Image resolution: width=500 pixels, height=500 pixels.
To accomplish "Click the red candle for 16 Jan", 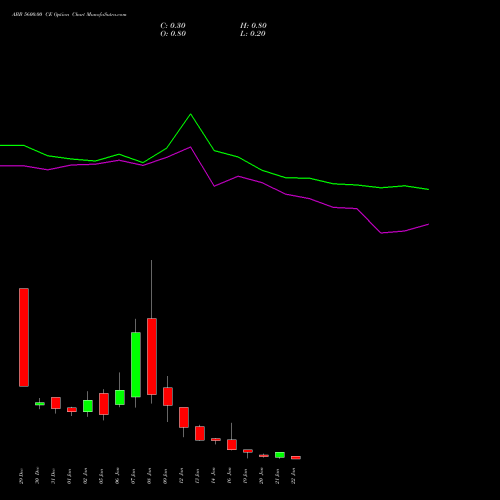I will [x=232, y=445].
